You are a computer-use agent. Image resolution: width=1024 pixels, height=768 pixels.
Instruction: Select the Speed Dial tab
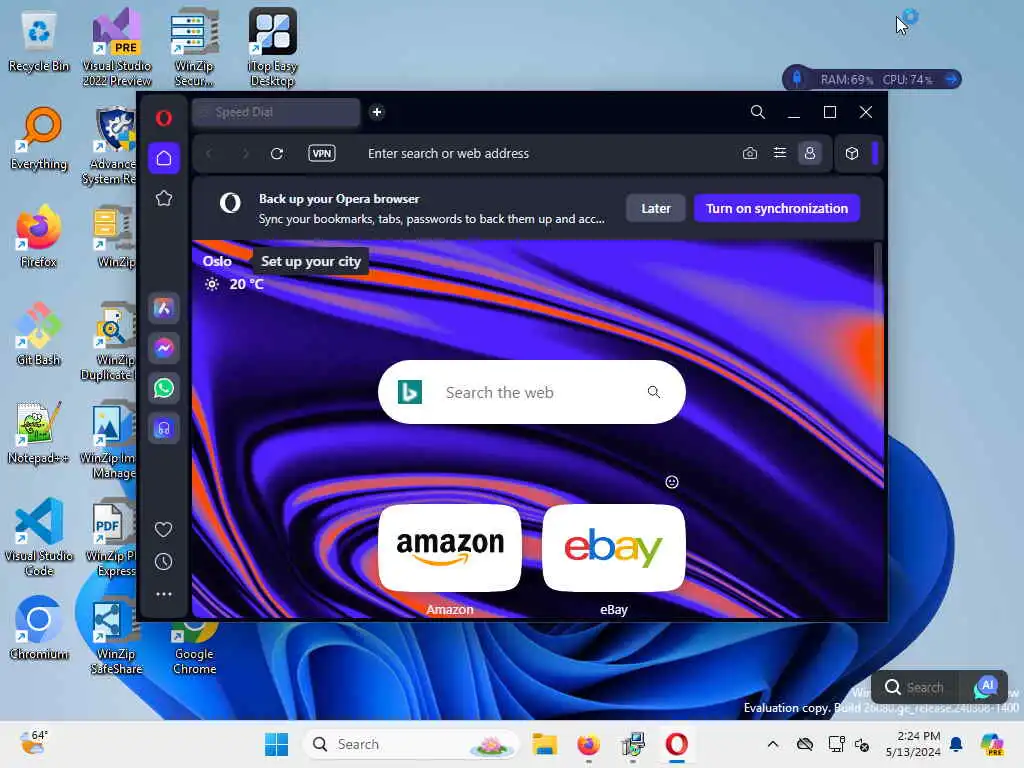[276, 112]
